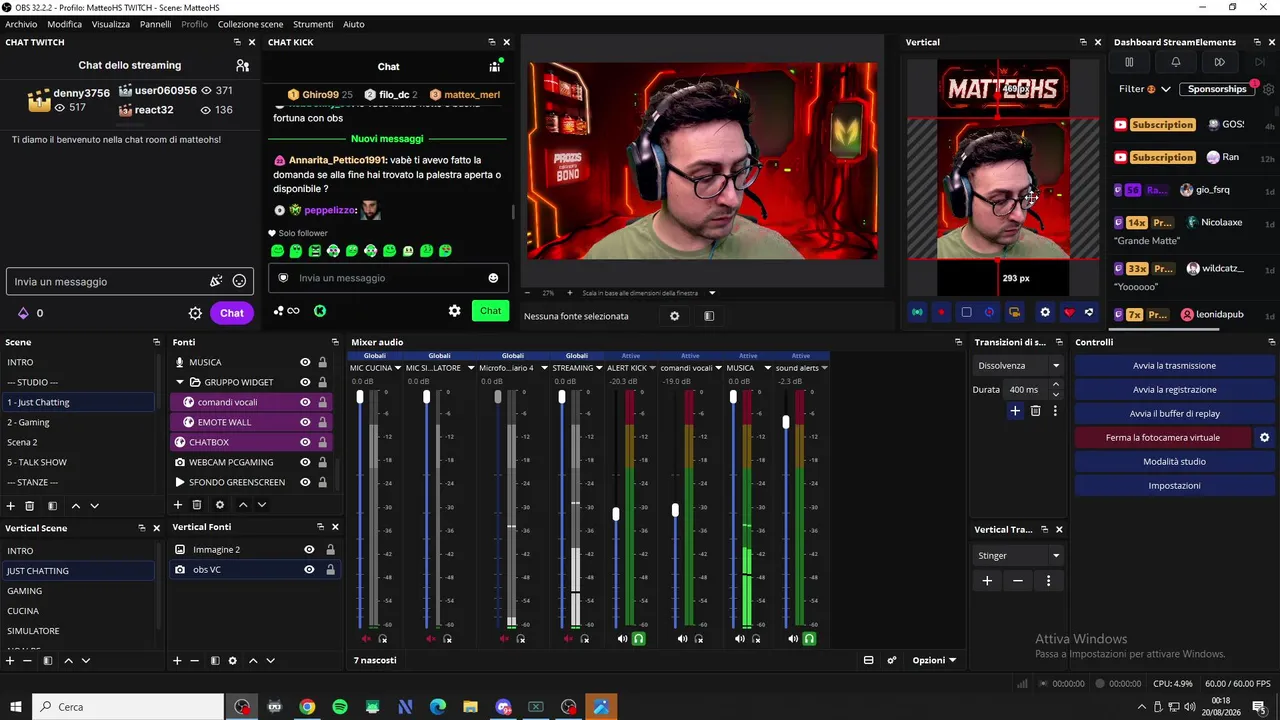Delete the selected scene with trash icon

tap(30, 506)
